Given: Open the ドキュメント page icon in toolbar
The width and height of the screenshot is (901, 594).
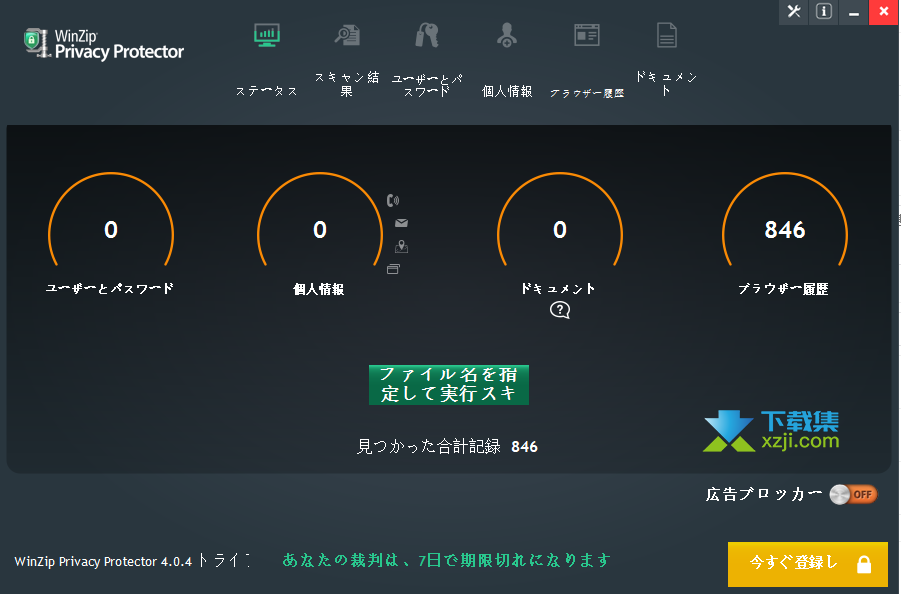Looking at the screenshot, I should 667,35.
